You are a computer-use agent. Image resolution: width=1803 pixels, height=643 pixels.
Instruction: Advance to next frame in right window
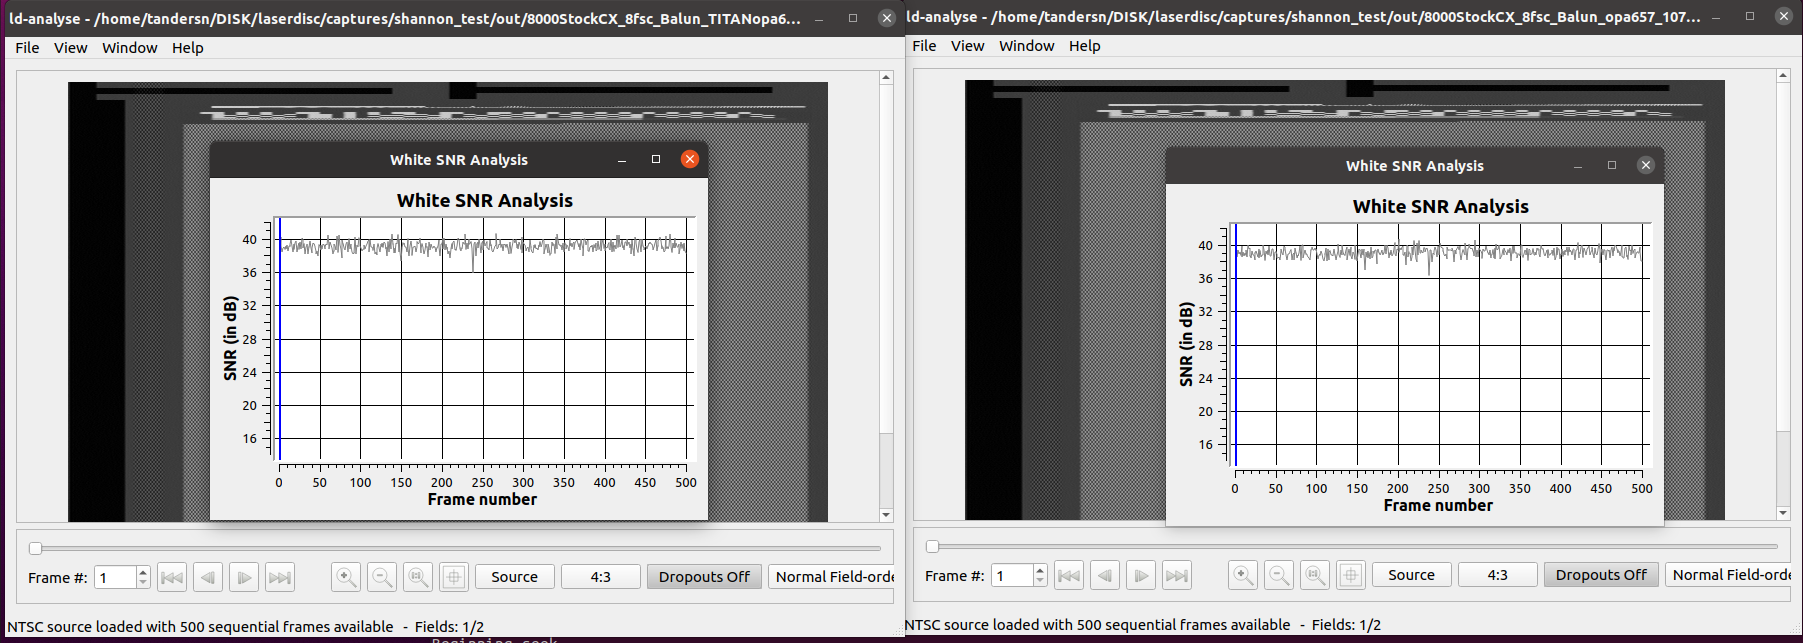[x=1141, y=575]
